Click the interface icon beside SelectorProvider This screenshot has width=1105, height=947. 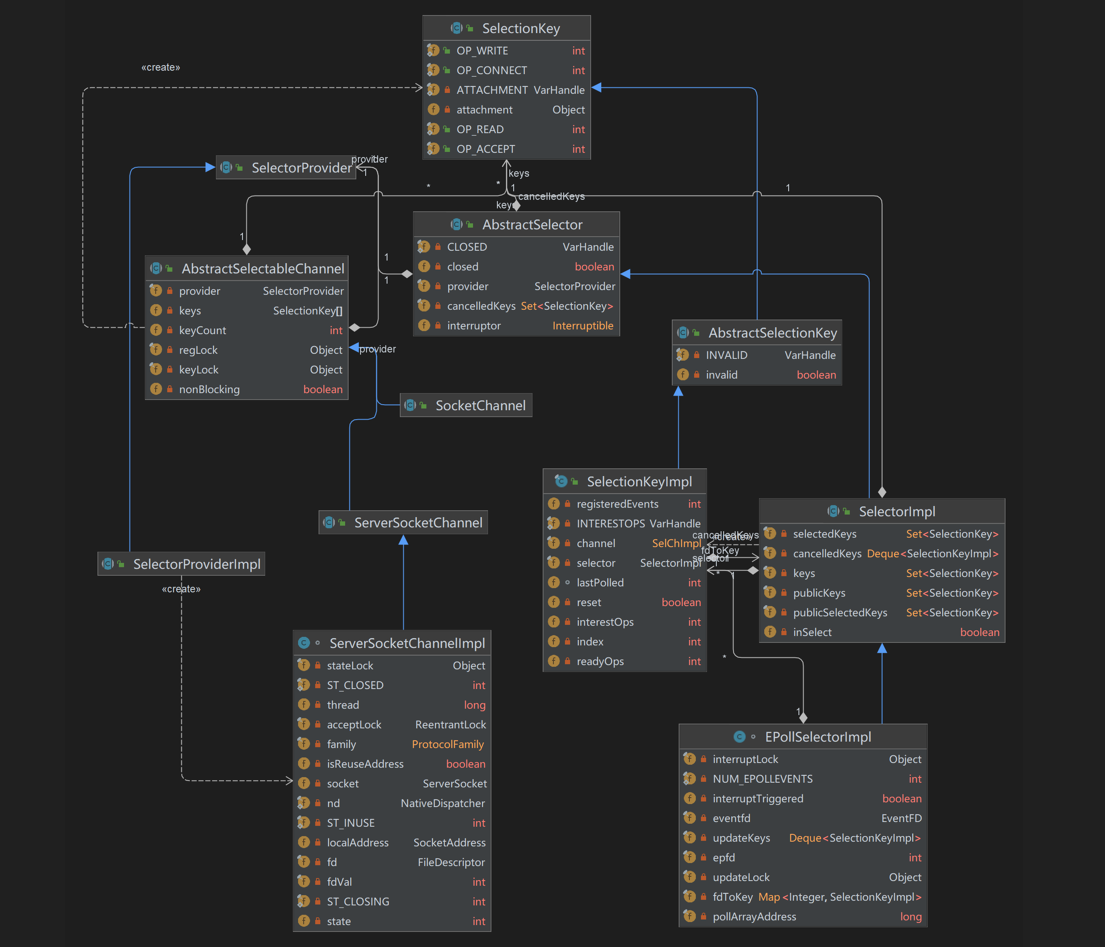click(227, 168)
